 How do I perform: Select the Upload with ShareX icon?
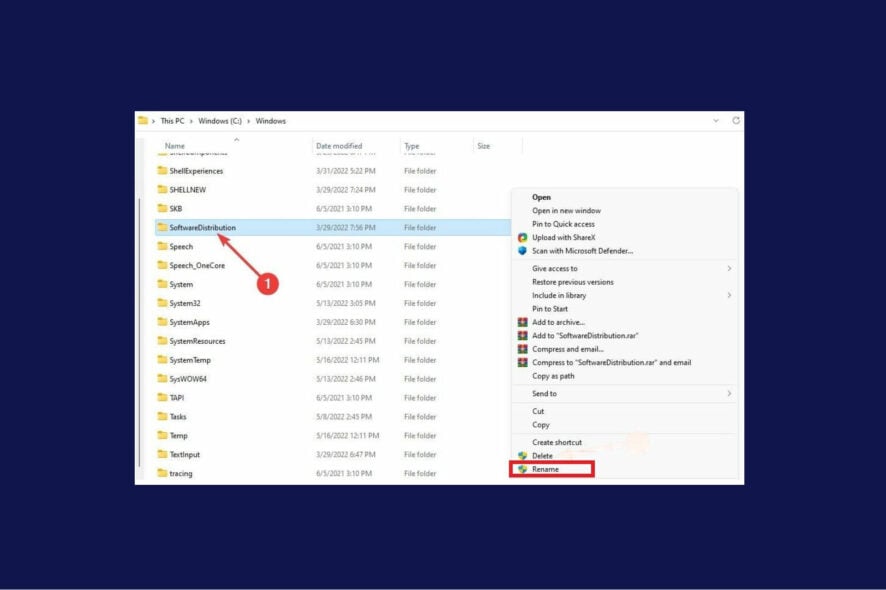(x=522, y=238)
